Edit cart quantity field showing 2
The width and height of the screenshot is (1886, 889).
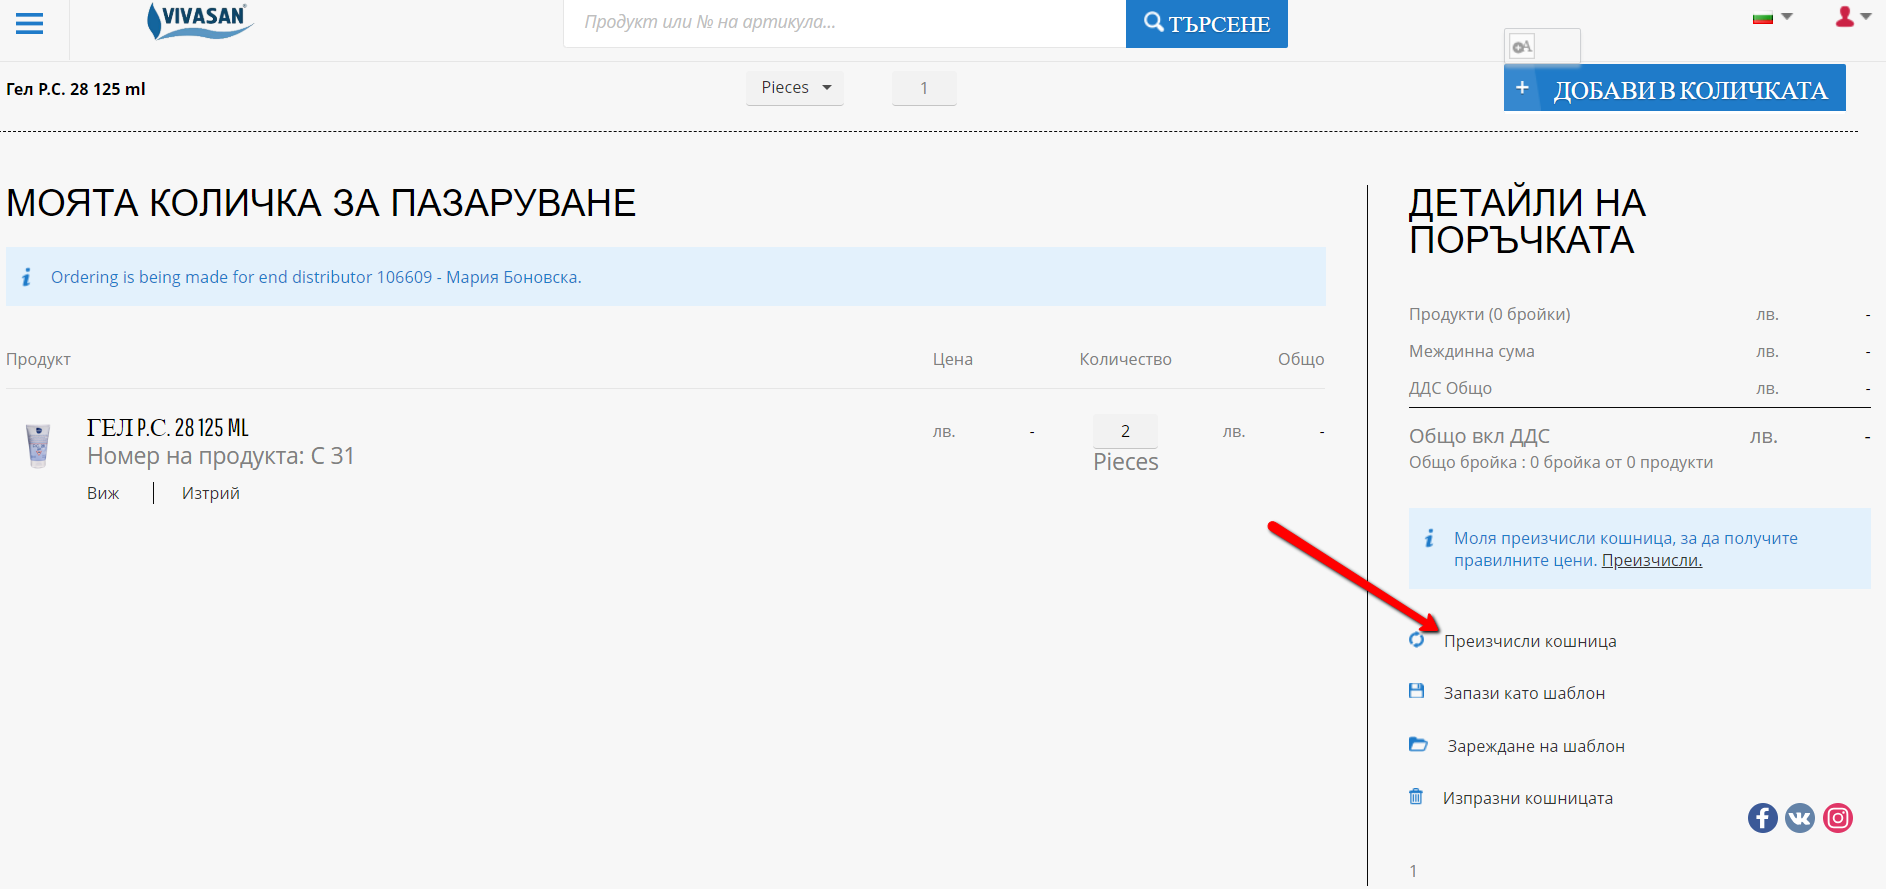[1125, 431]
